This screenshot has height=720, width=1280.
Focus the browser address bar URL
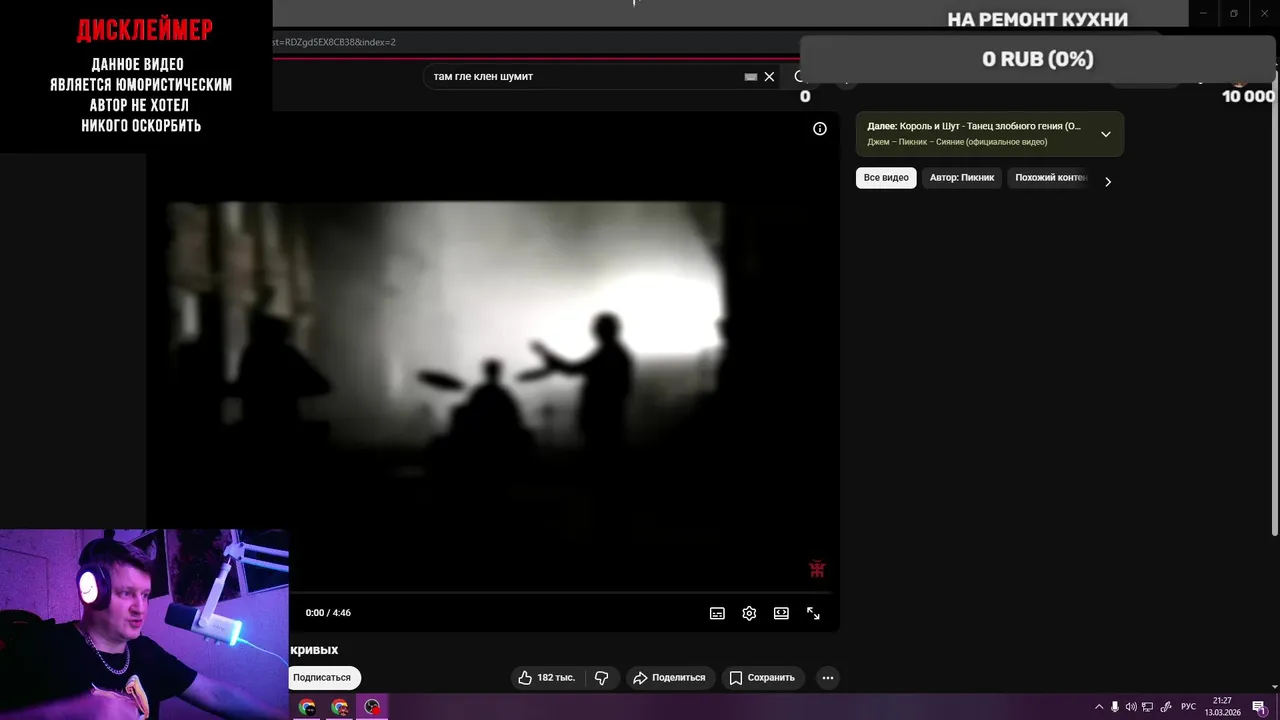[x=535, y=42]
